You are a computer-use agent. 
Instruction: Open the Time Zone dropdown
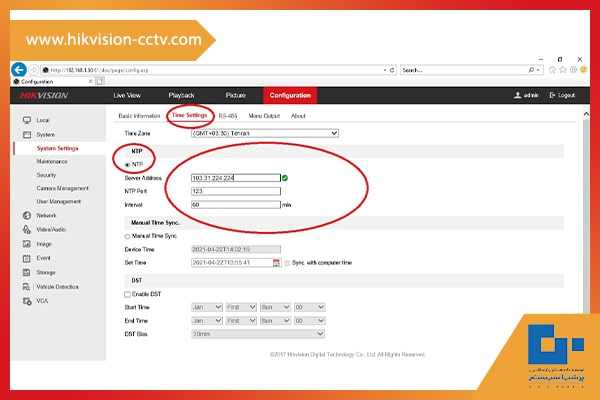(265, 133)
